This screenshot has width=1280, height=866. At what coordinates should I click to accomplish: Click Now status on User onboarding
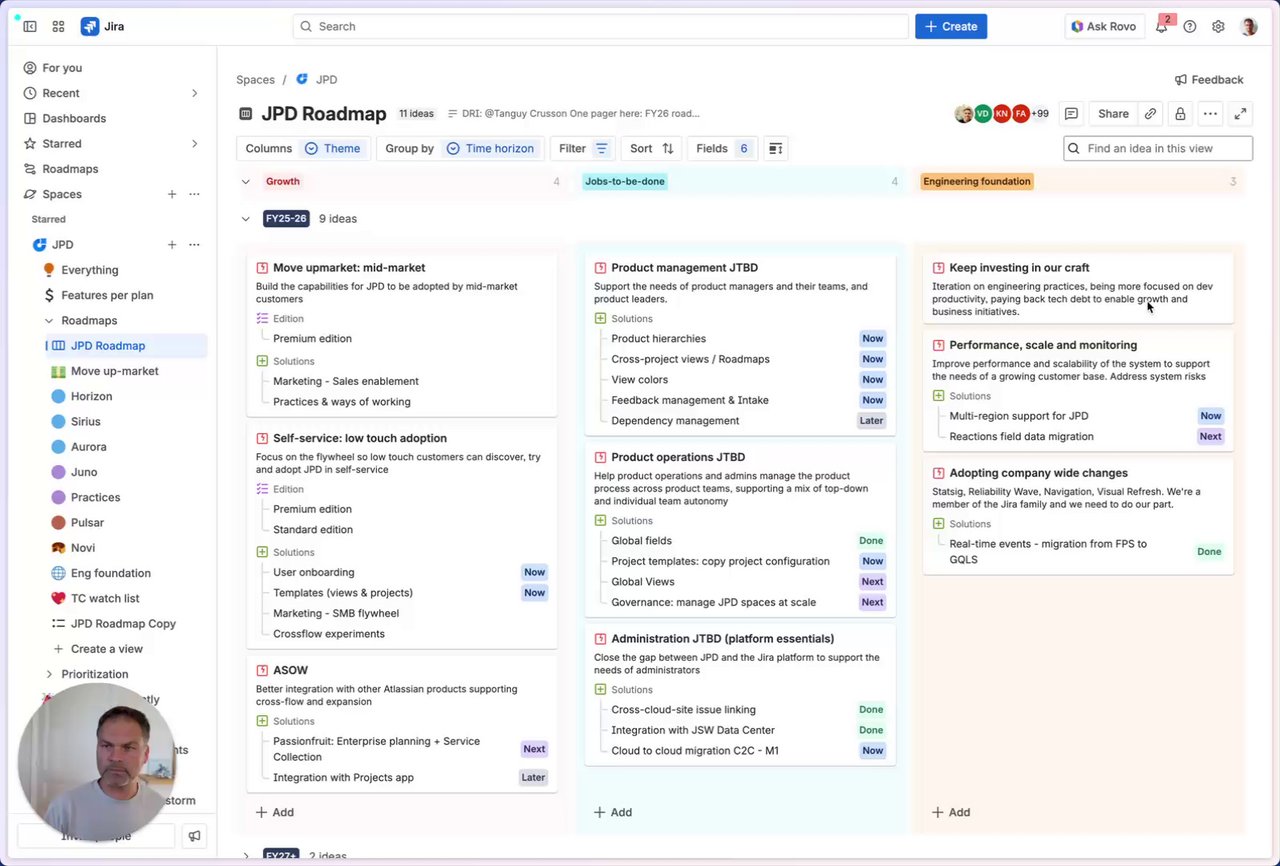(x=534, y=573)
